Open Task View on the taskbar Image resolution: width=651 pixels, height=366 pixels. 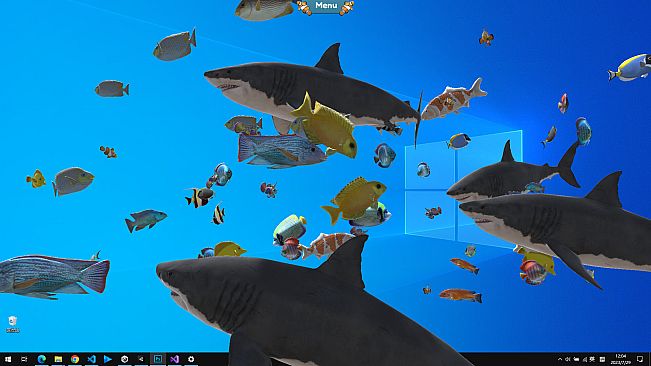coord(24,359)
